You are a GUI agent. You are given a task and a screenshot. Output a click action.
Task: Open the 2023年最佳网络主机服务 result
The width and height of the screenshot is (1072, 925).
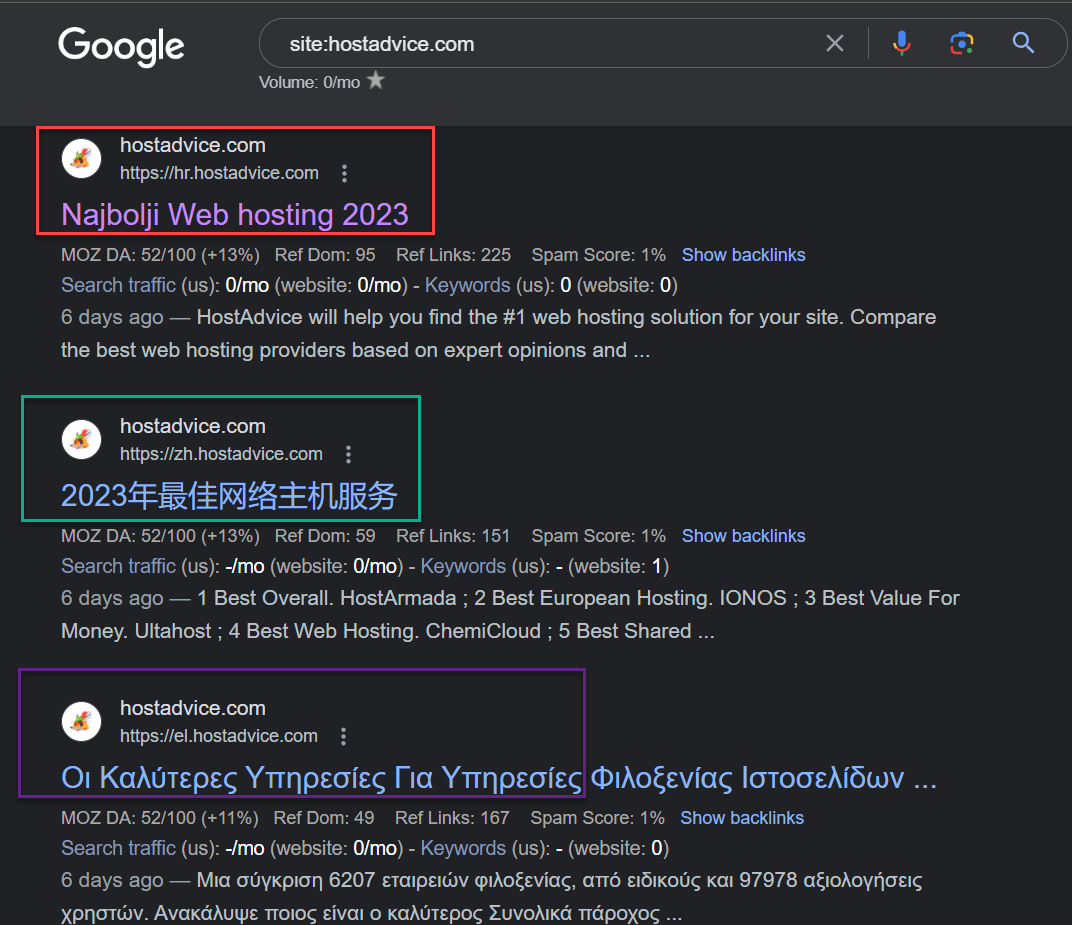(x=229, y=496)
